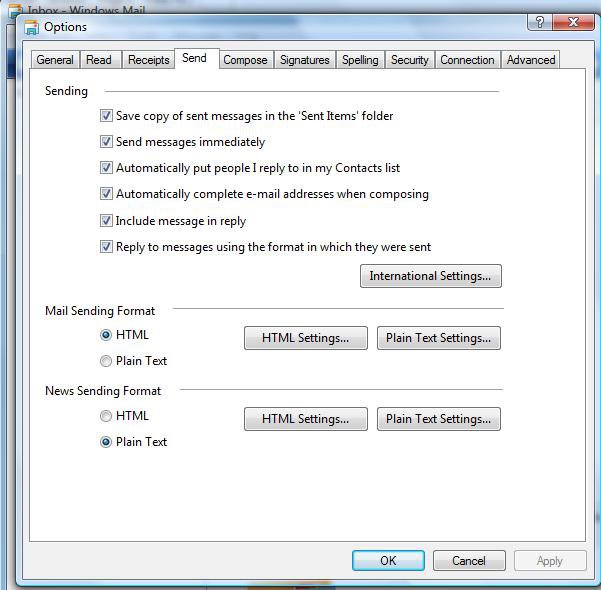Open the Read tab
Viewport: 601px width, 590px height.
[99, 60]
